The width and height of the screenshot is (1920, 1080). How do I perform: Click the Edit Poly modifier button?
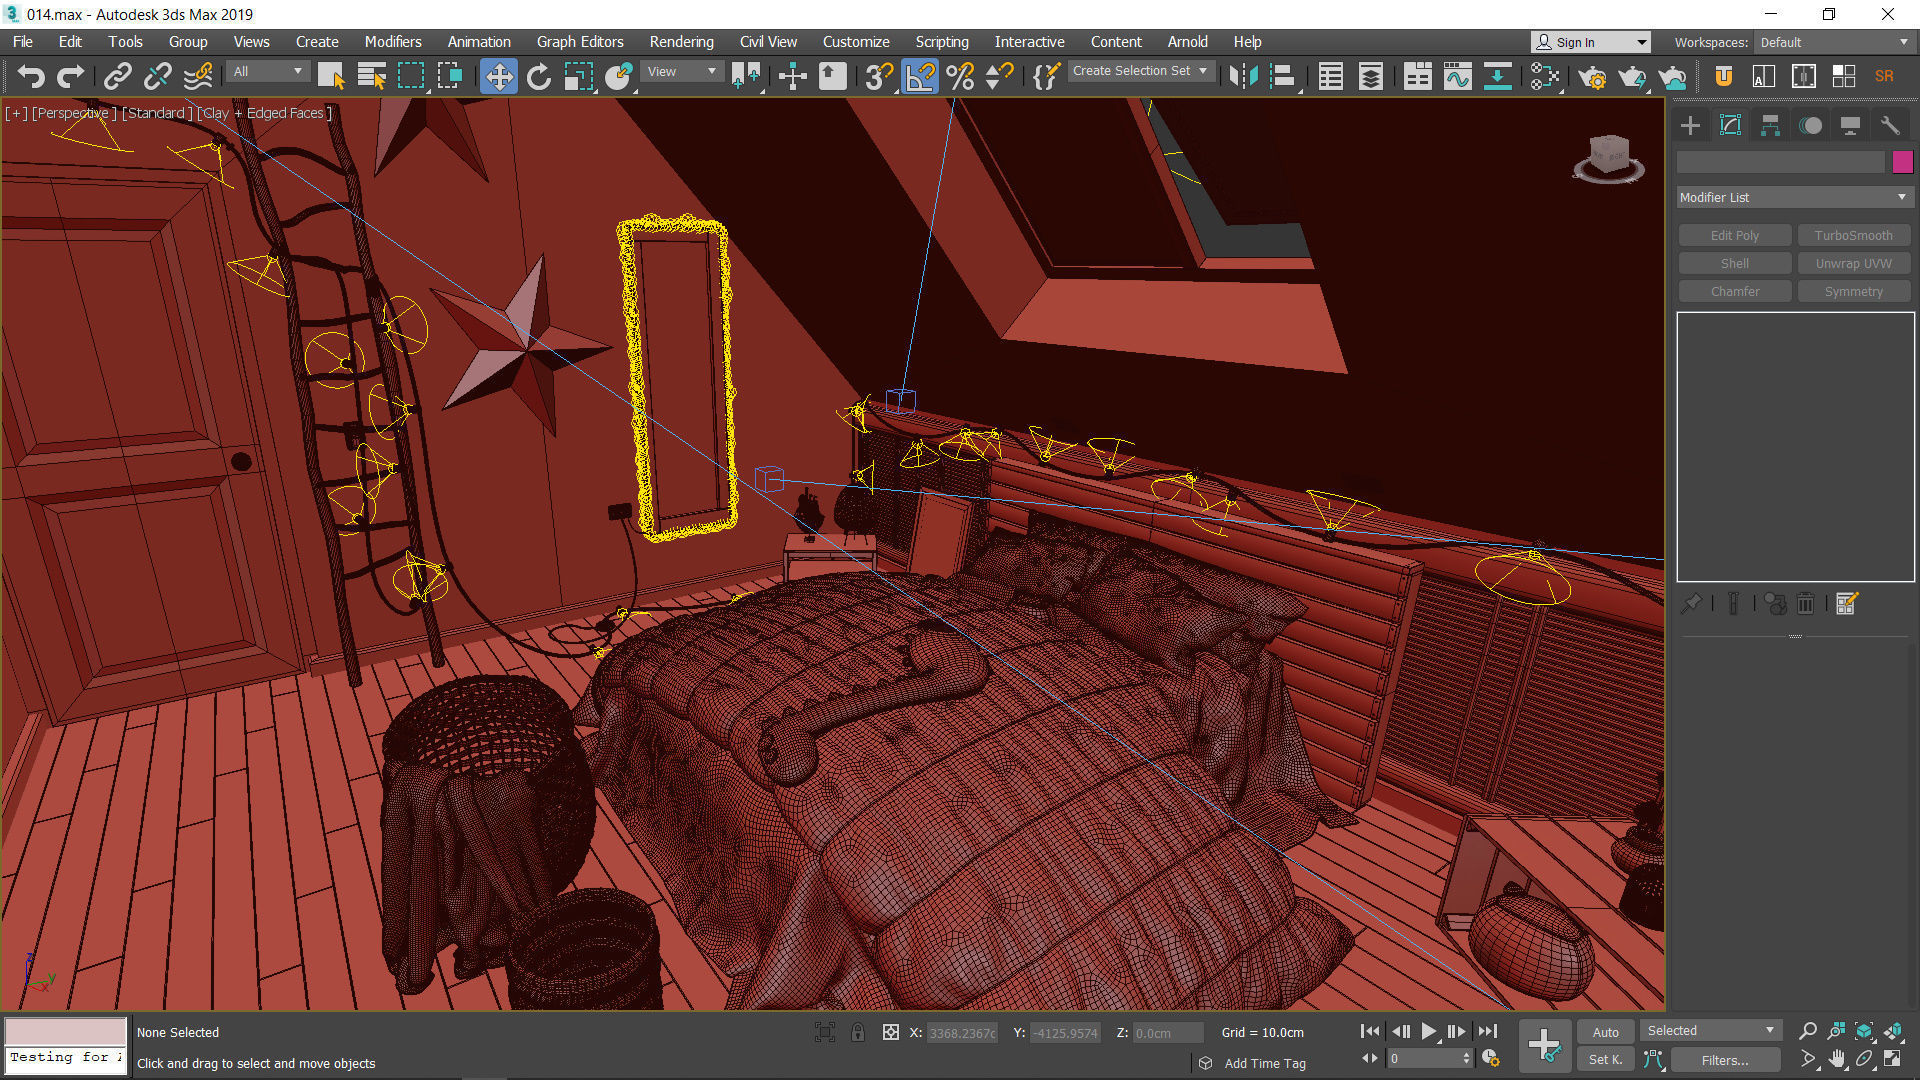click(x=1734, y=235)
